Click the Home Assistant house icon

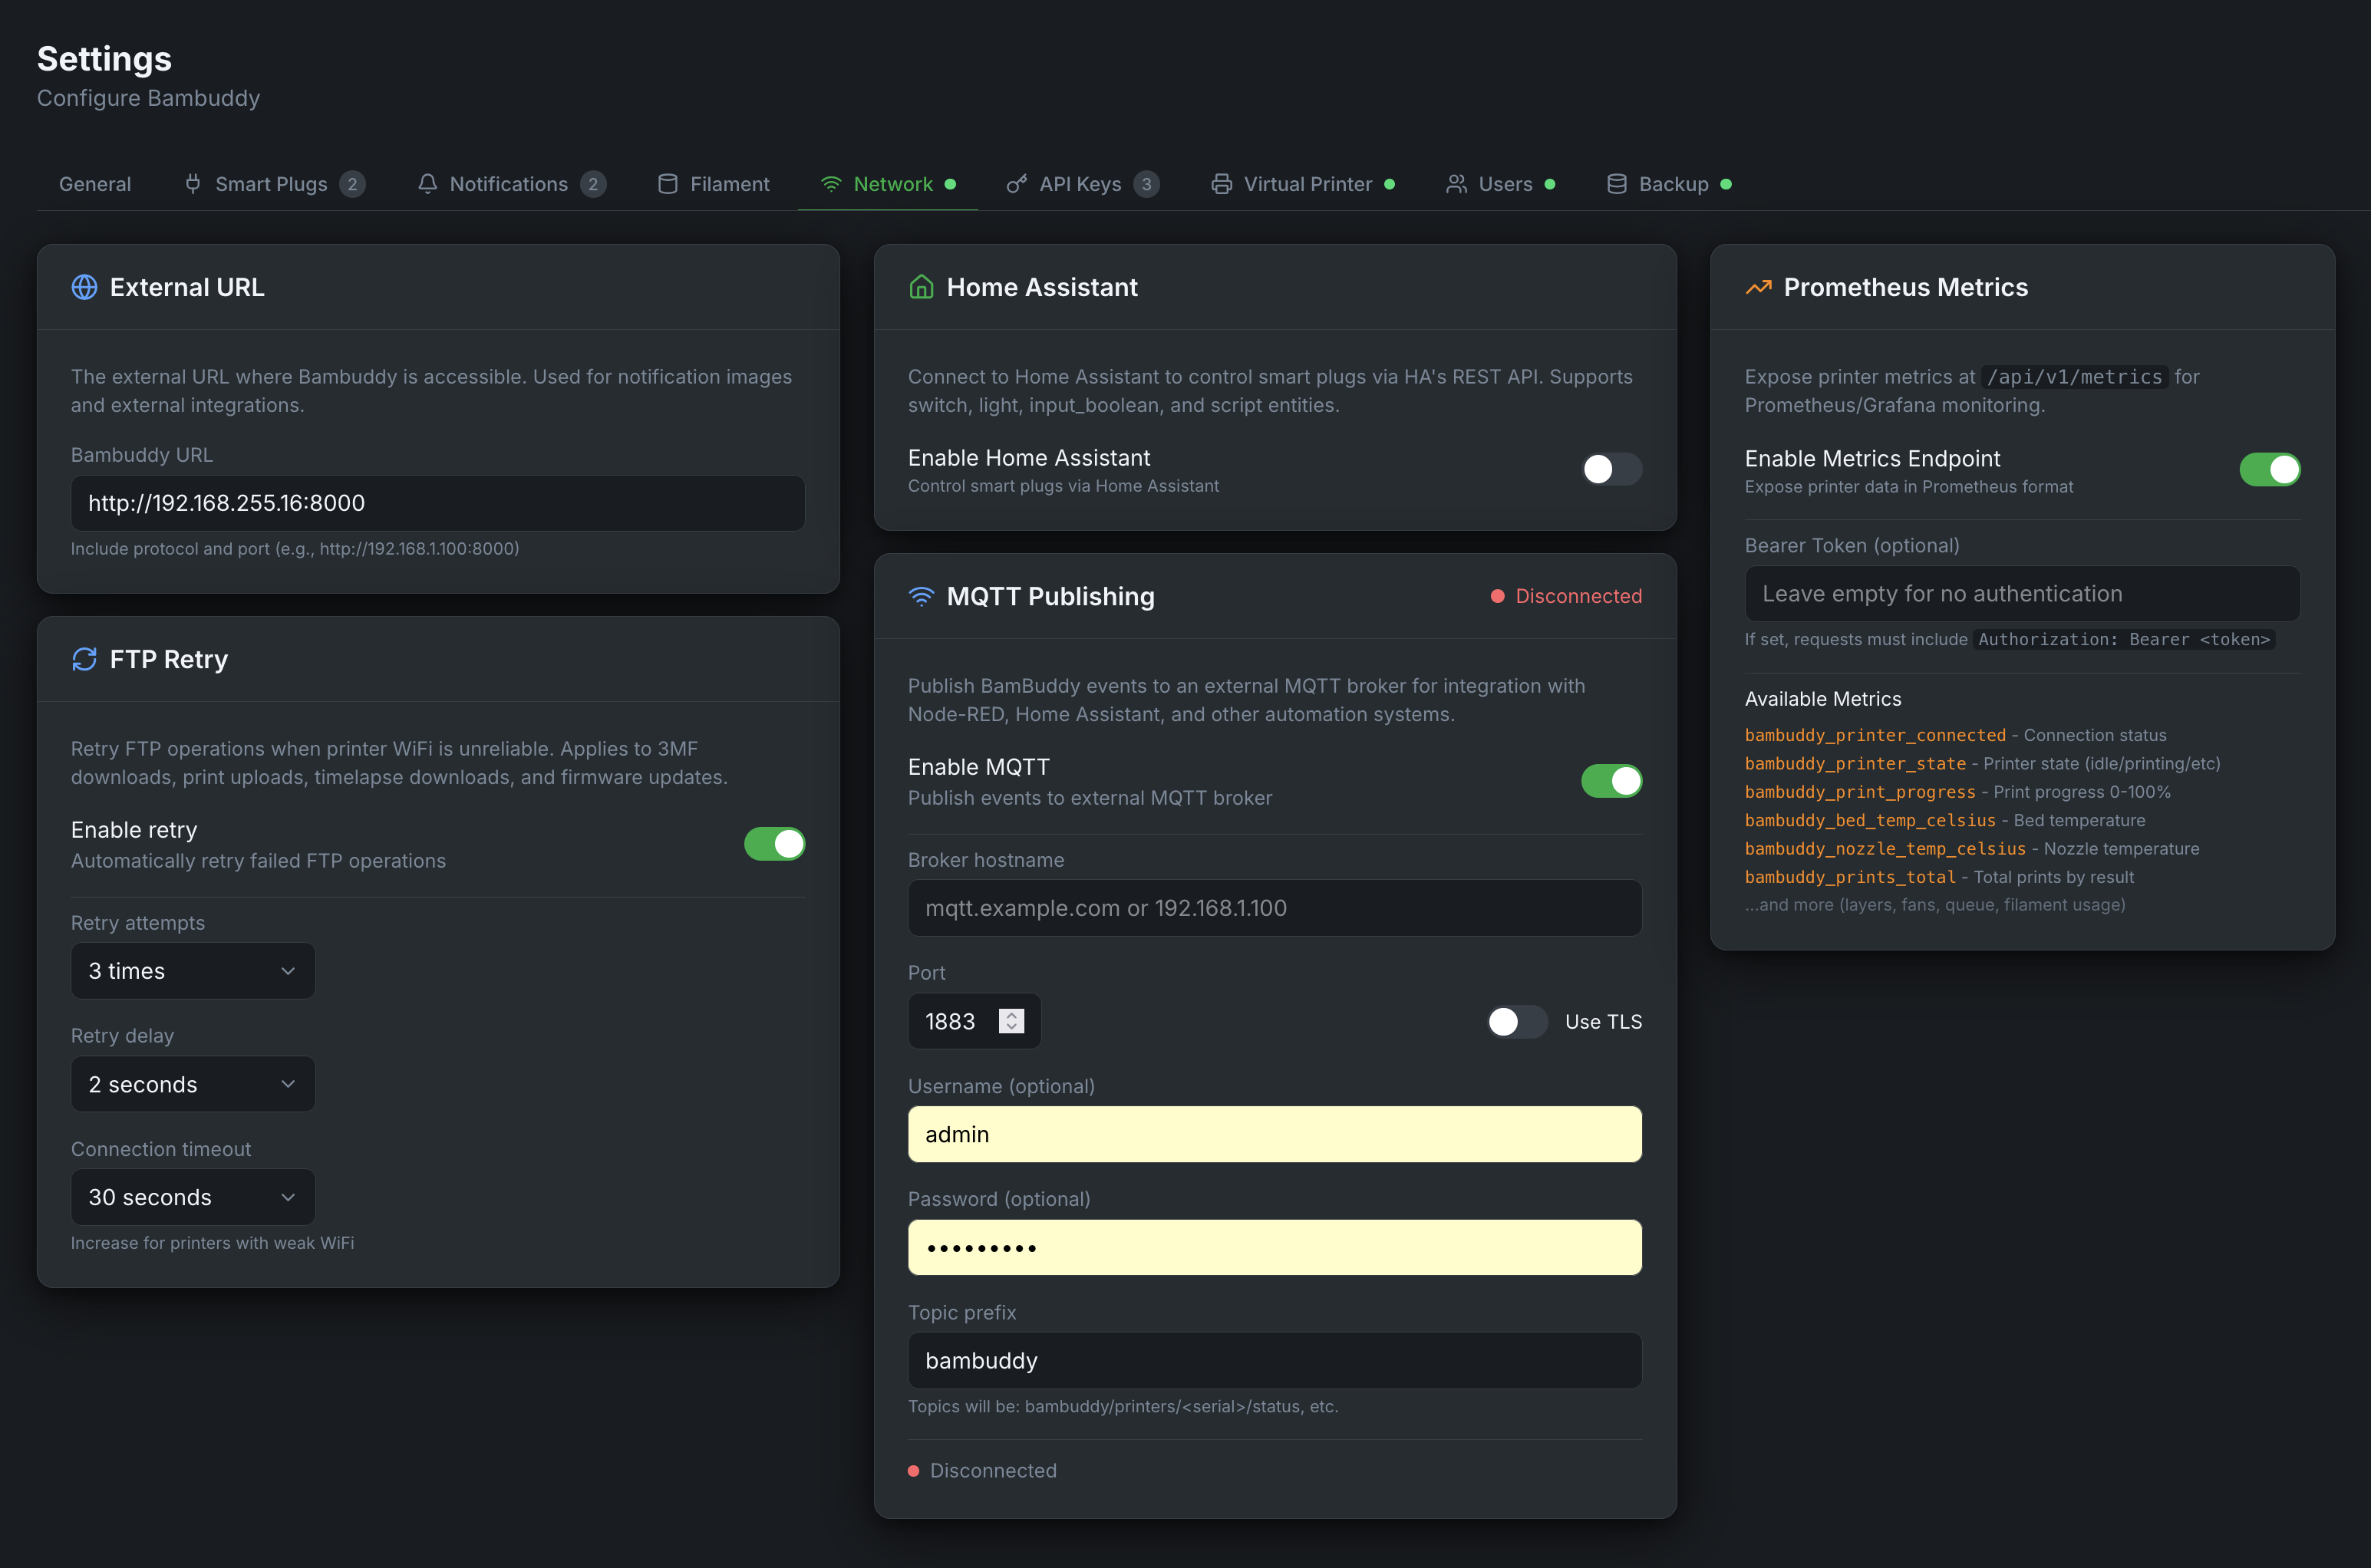pyautogui.click(x=921, y=287)
